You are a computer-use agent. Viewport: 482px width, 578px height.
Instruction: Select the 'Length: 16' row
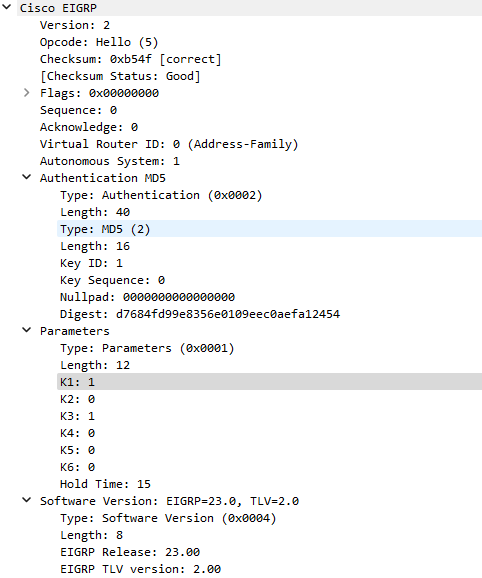95,246
